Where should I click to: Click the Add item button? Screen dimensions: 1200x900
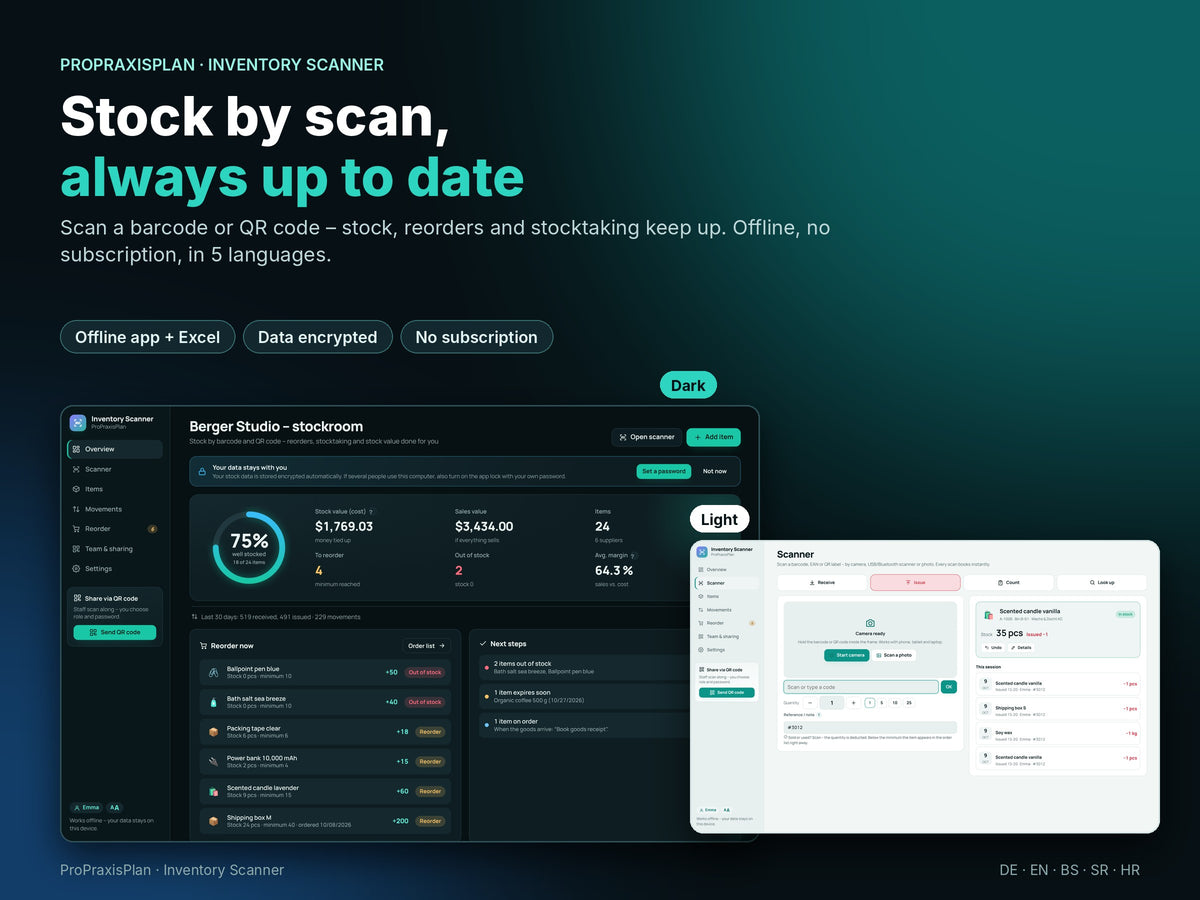714,437
